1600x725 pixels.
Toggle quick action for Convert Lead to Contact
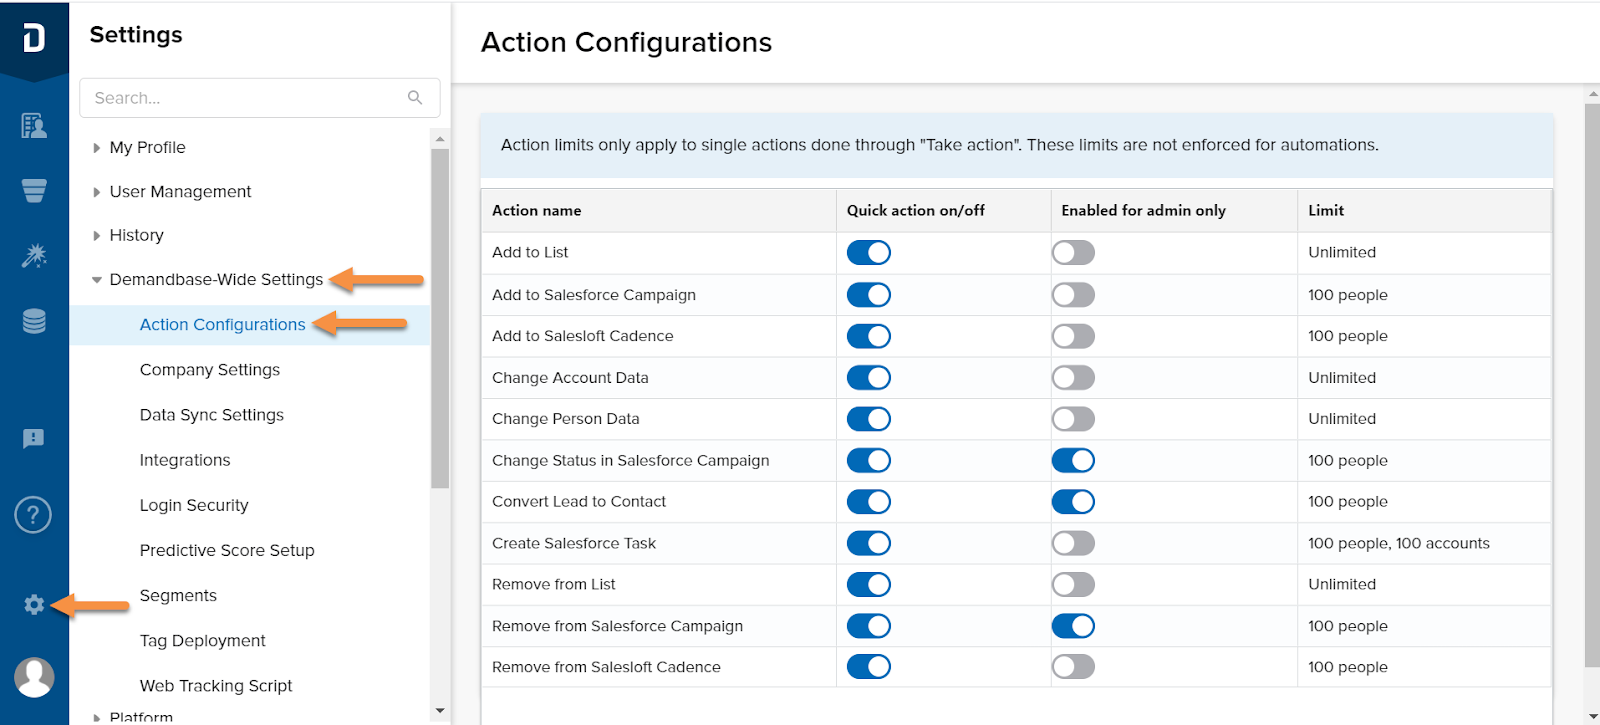click(x=869, y=501)
